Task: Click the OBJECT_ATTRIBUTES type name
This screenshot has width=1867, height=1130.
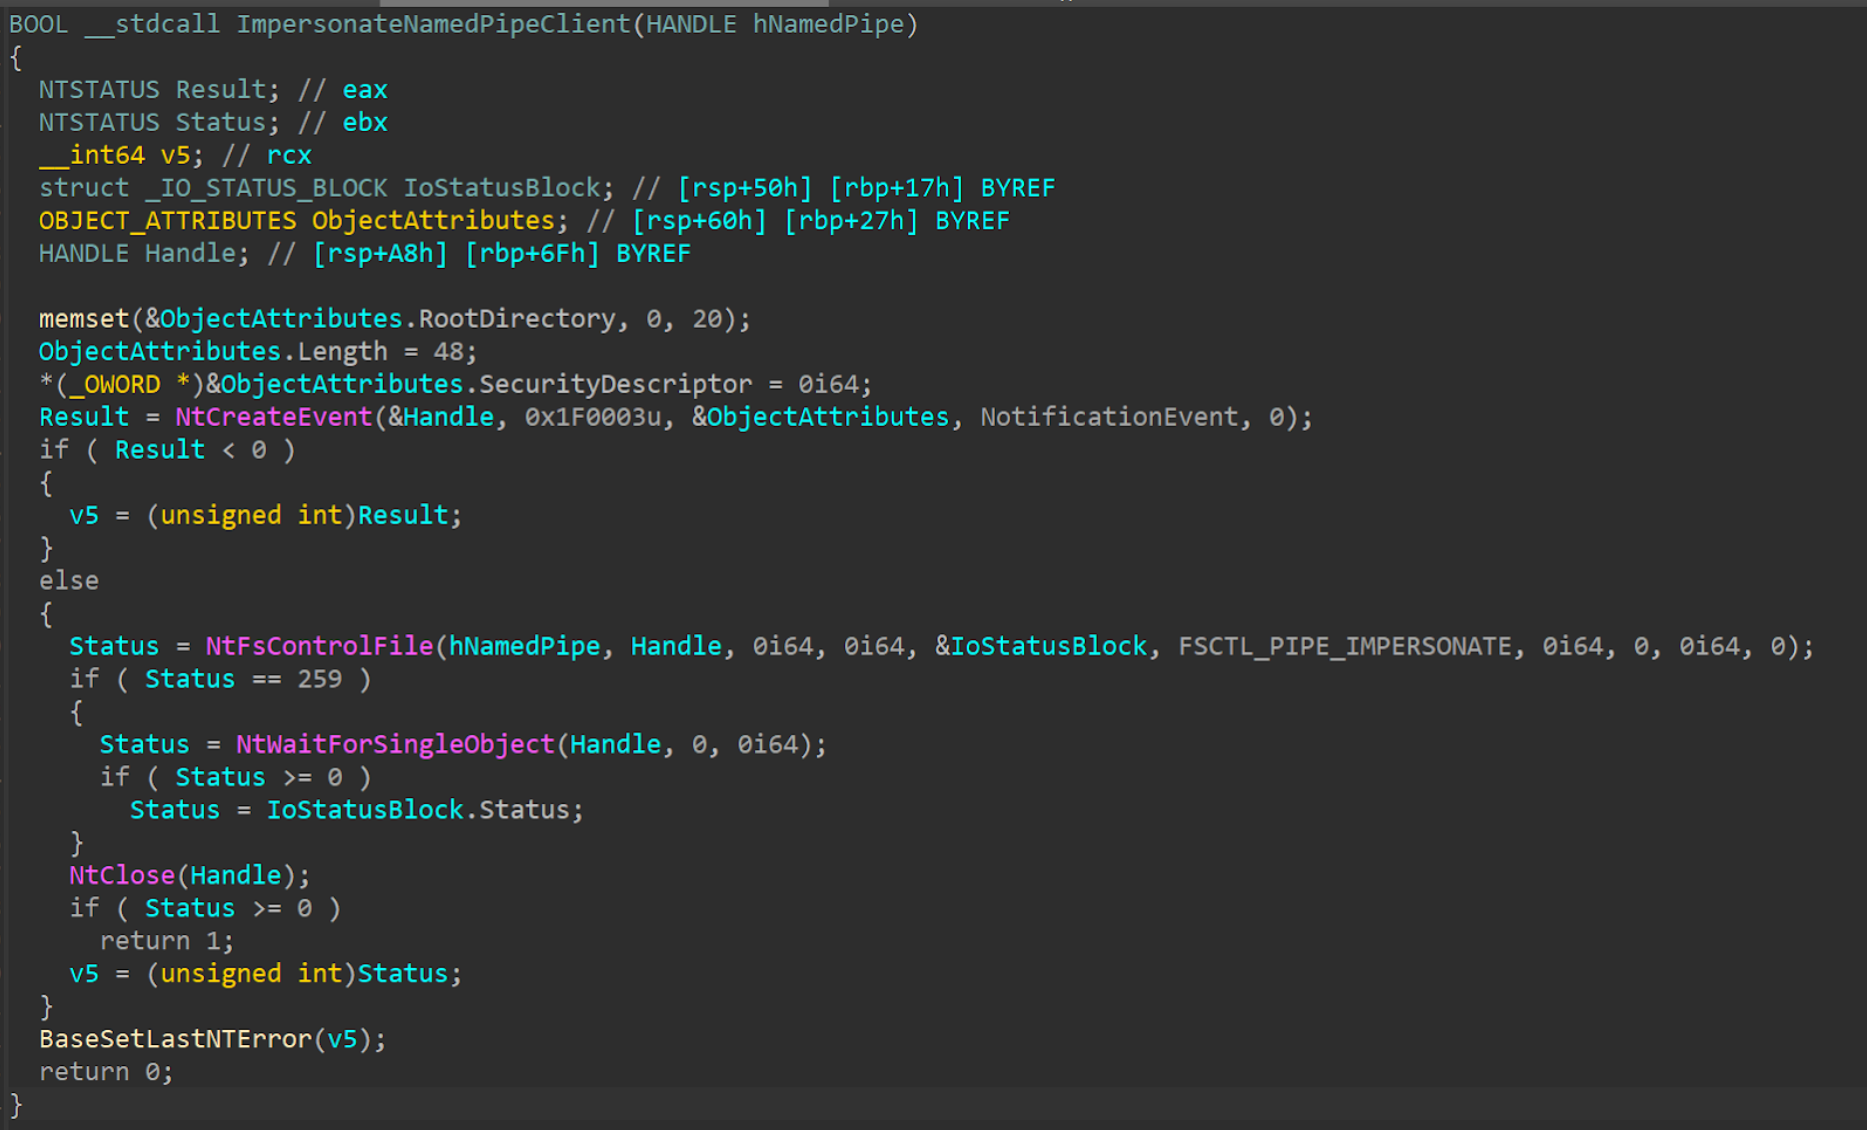Action: click(x=167, y=220)
